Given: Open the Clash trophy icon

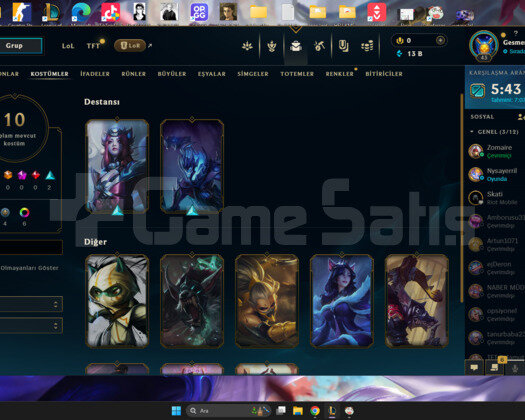Looking at the screenshot, I should click(272, 46).
